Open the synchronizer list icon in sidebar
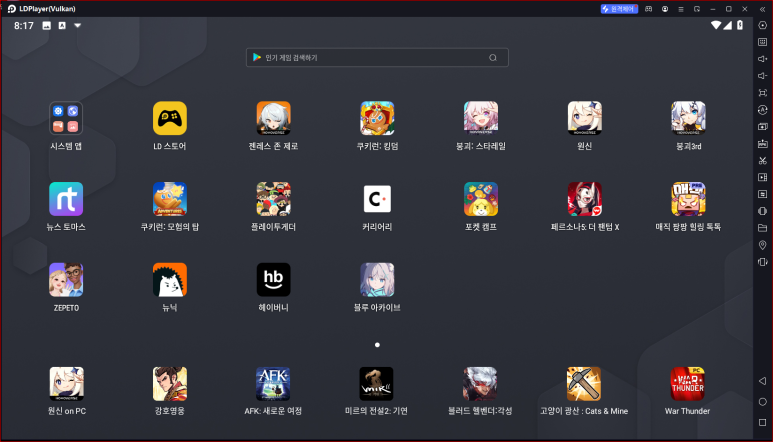 (763, 194)
